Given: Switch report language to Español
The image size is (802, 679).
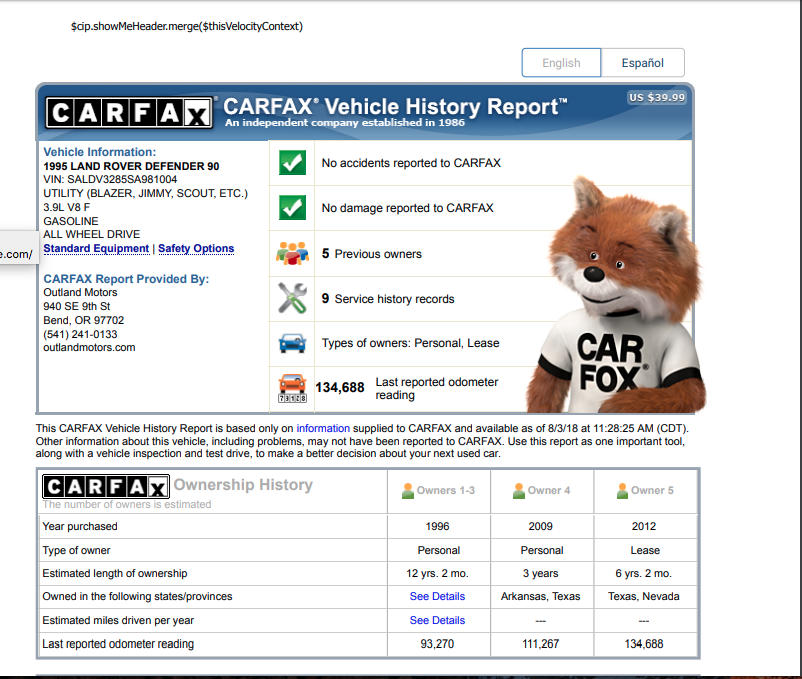Looking at the screenshot, I should coord(642,63).
